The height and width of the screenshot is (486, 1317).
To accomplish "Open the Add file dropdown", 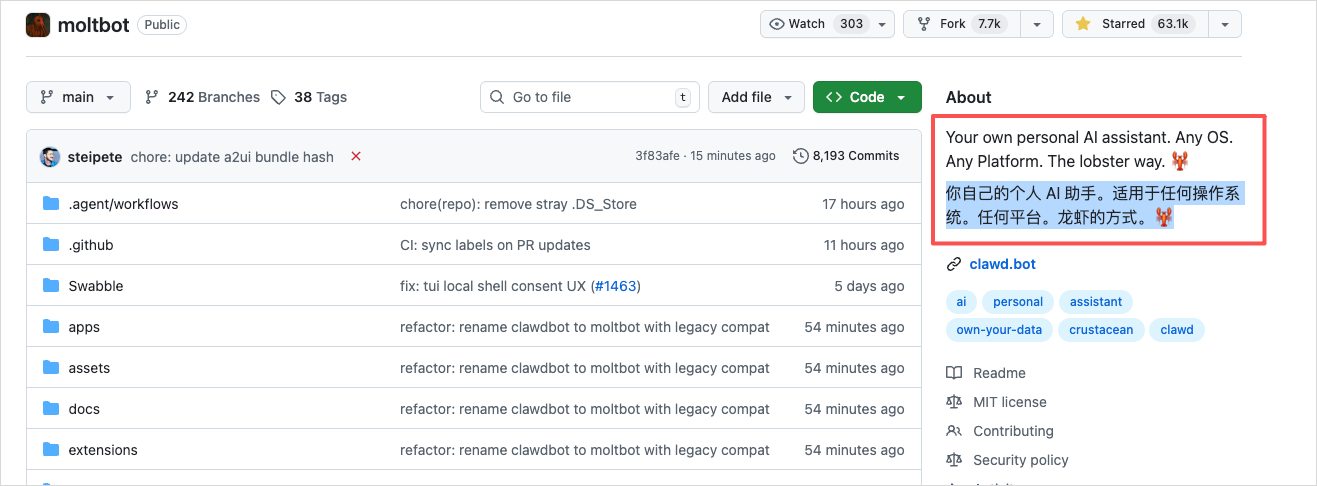I will pyautogui.click(x=756, y=97).
